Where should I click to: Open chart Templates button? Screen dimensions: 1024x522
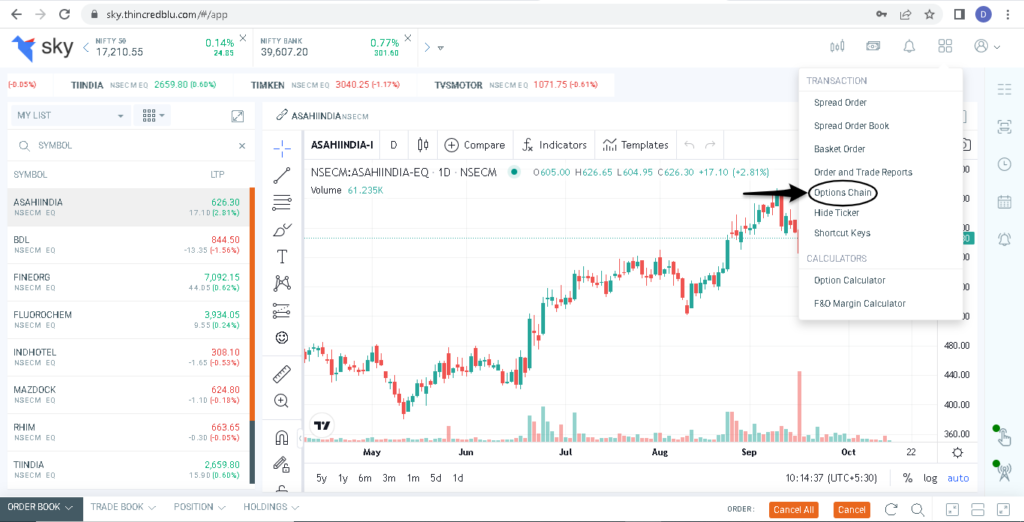(x=636, y=145)
